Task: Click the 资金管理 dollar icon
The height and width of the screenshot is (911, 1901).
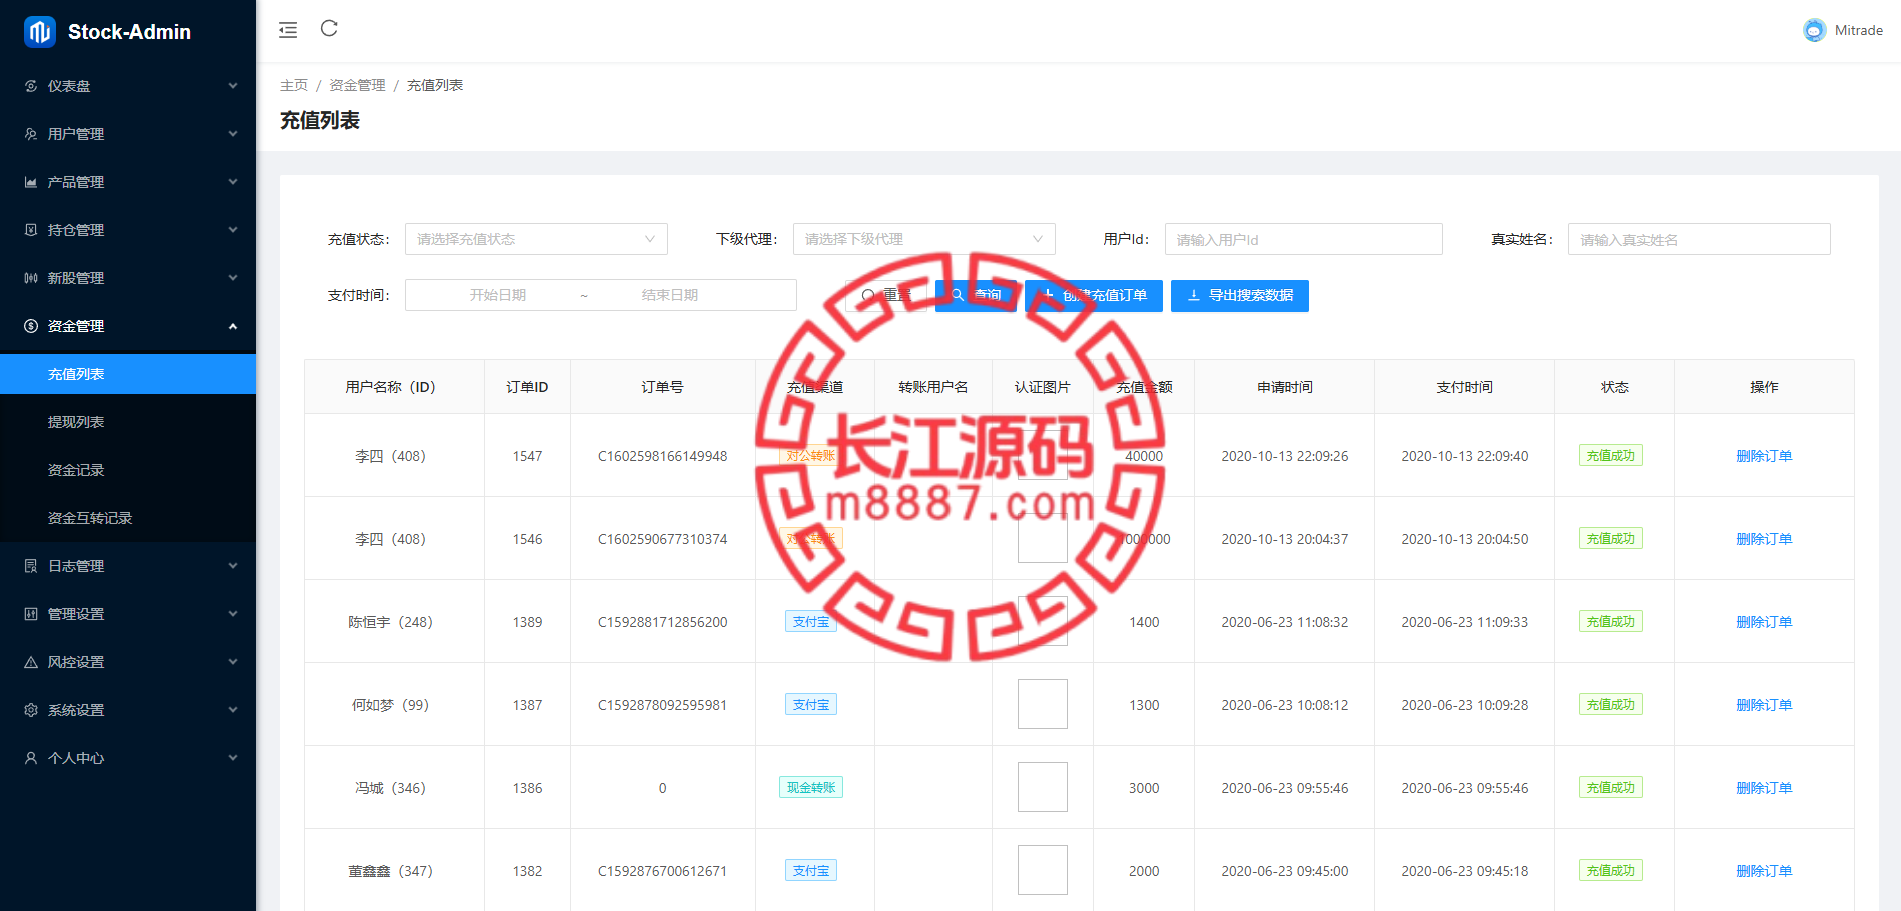Action: pos(31,326)
